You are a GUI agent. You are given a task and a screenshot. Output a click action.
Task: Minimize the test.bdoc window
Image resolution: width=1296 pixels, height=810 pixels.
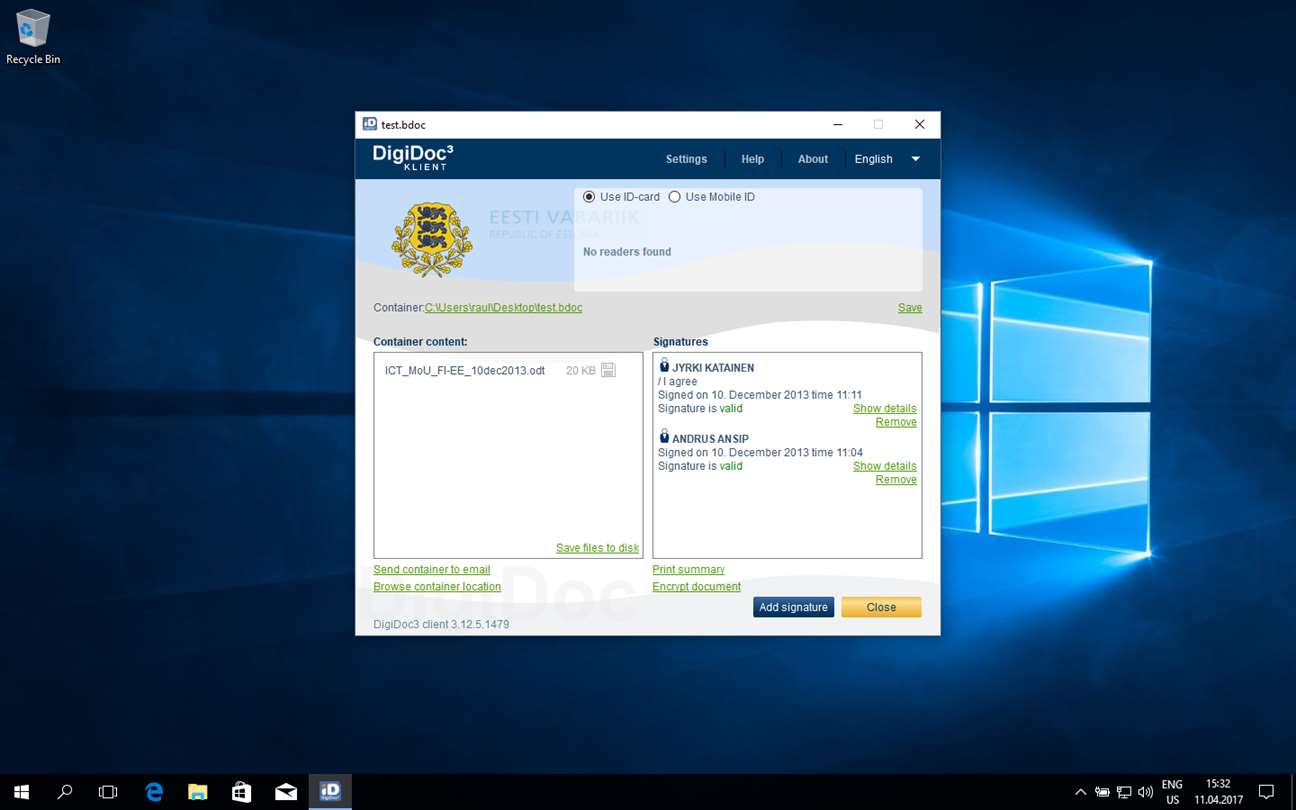(838, 125)
